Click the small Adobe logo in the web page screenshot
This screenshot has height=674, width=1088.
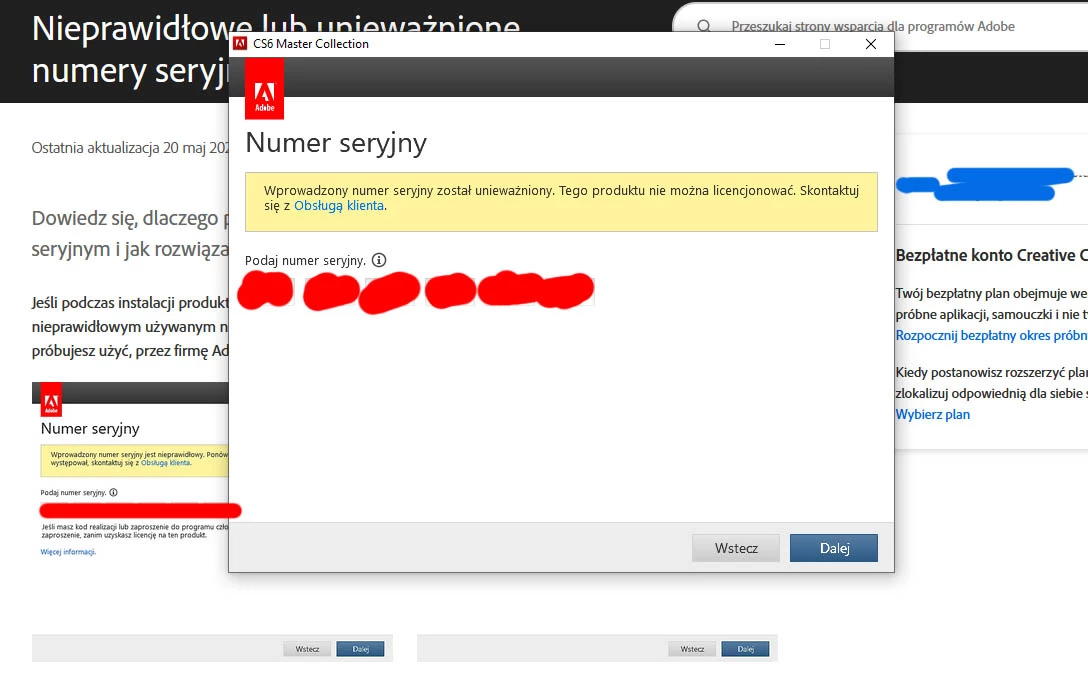tap(51, 399)
